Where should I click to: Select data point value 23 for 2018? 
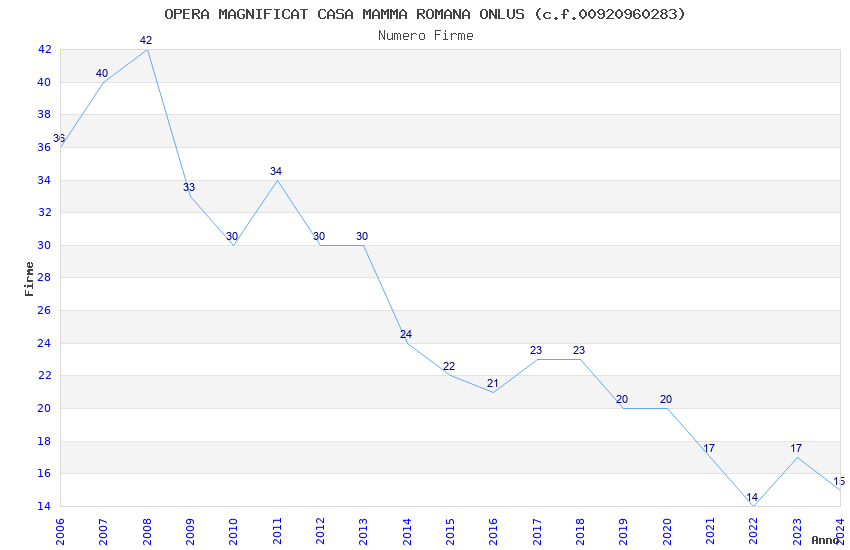579,351
